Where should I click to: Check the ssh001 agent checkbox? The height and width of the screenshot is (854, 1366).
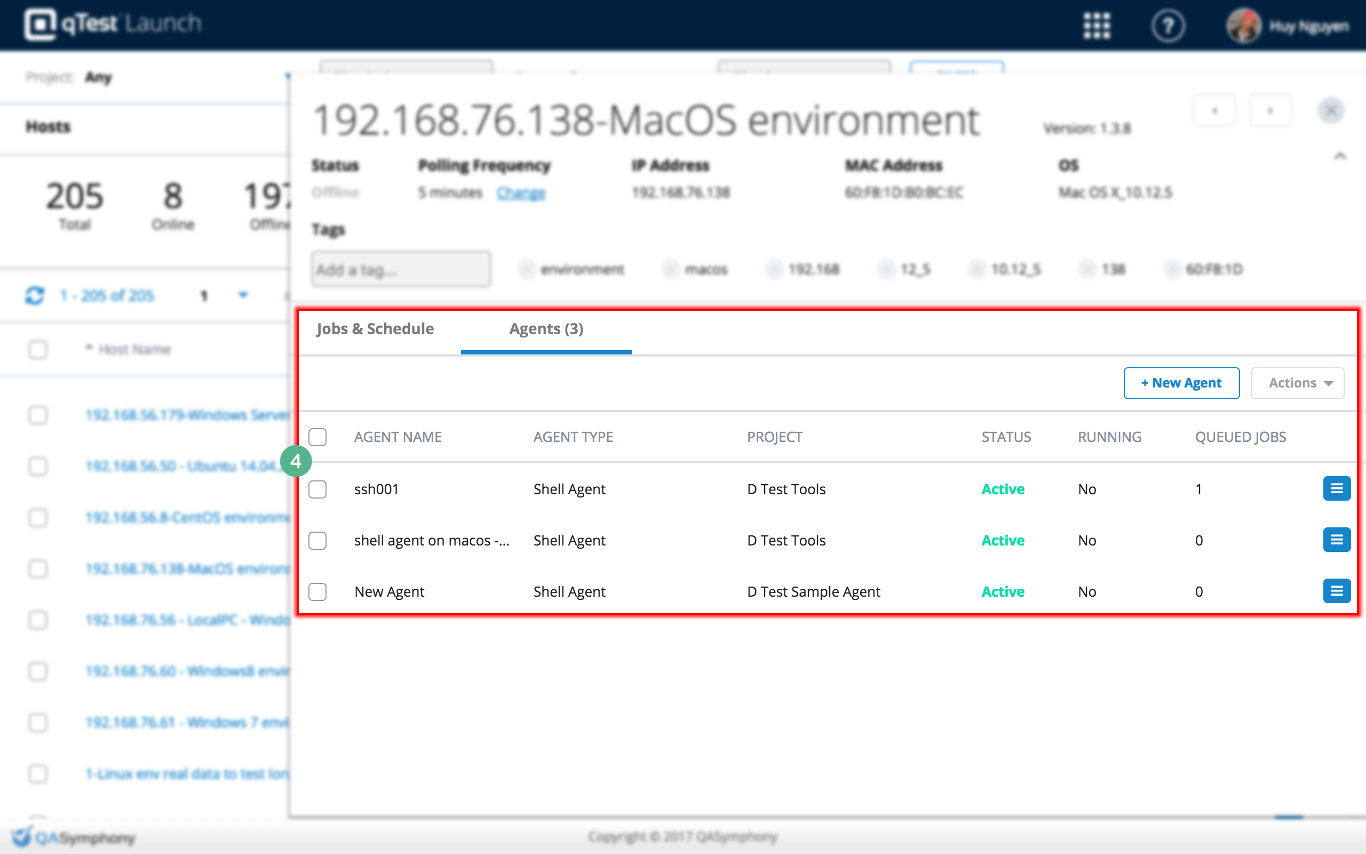point(317,489)
